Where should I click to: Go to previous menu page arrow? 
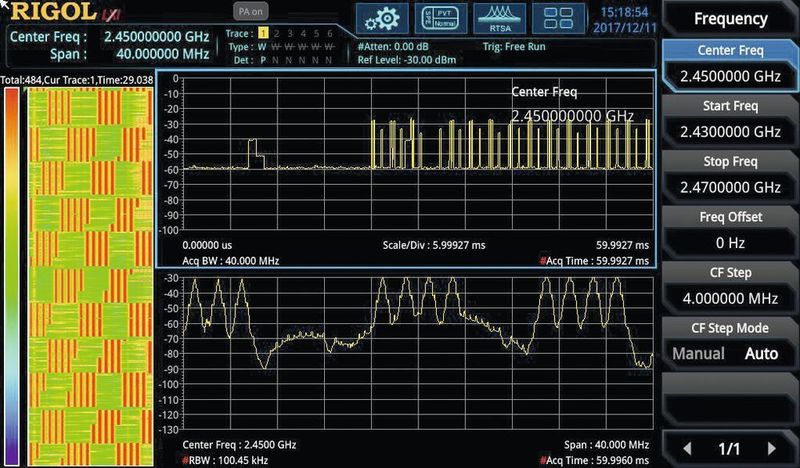[687, 449]
